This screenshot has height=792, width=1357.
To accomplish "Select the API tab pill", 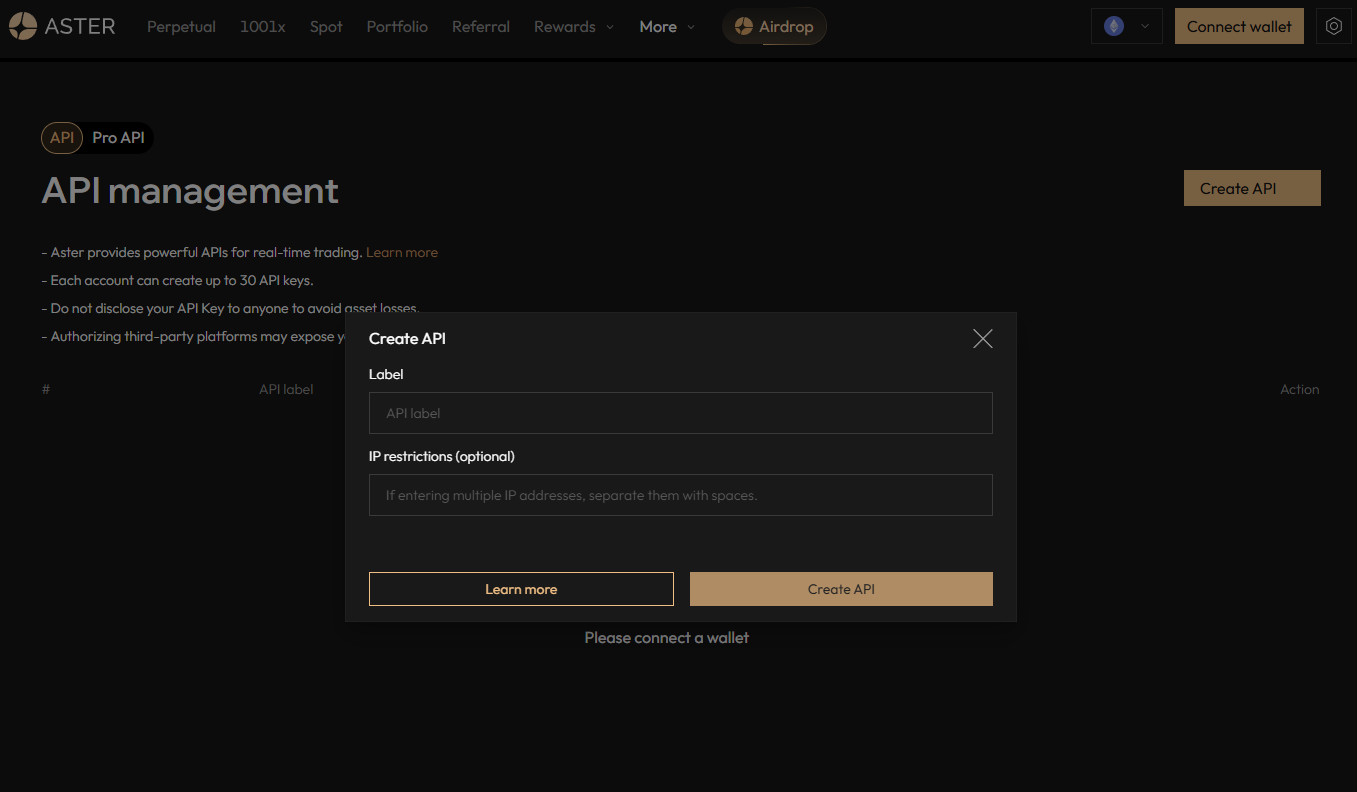I will 62,138.
